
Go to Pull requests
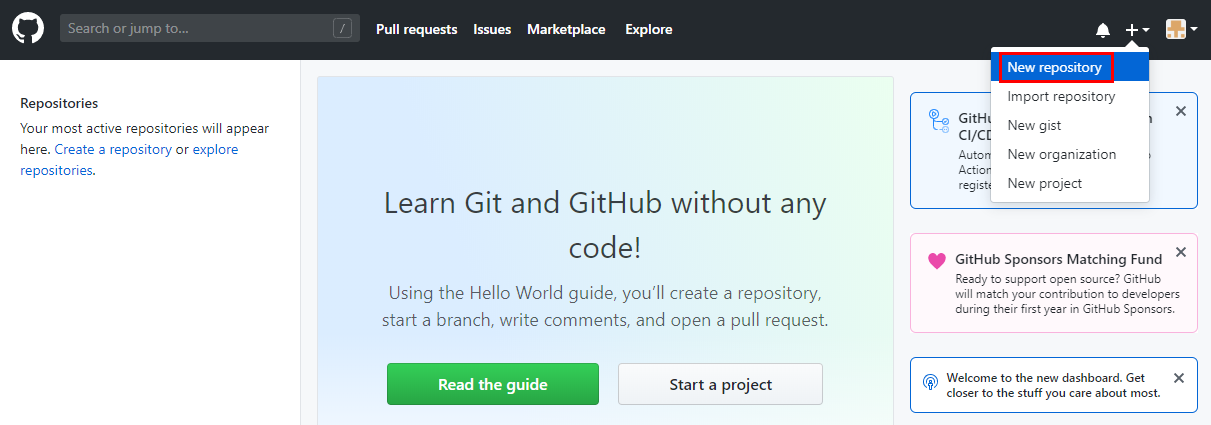[x=416, y=29]
